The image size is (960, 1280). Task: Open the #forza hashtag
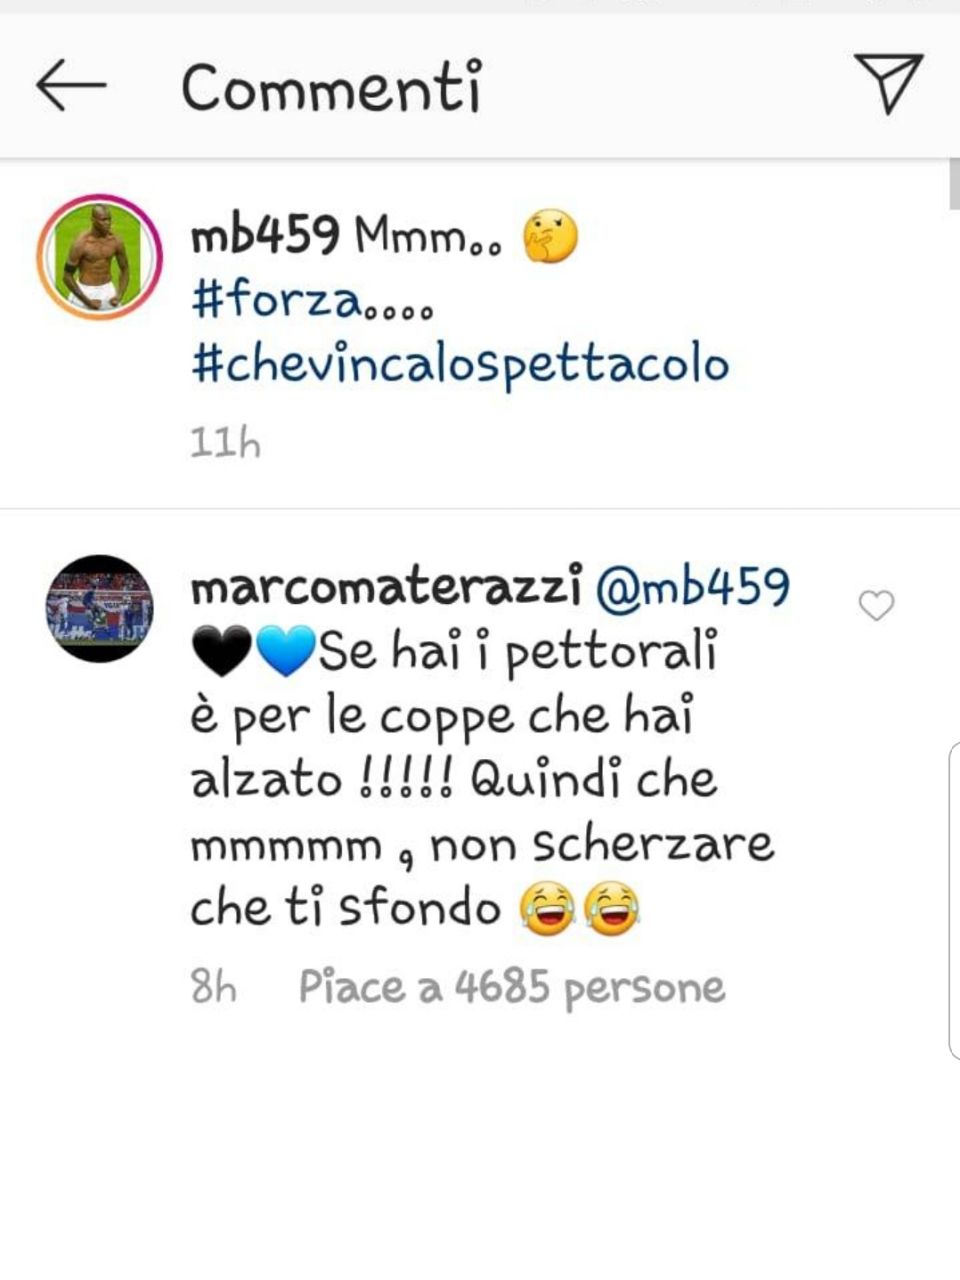pos(312,300)
